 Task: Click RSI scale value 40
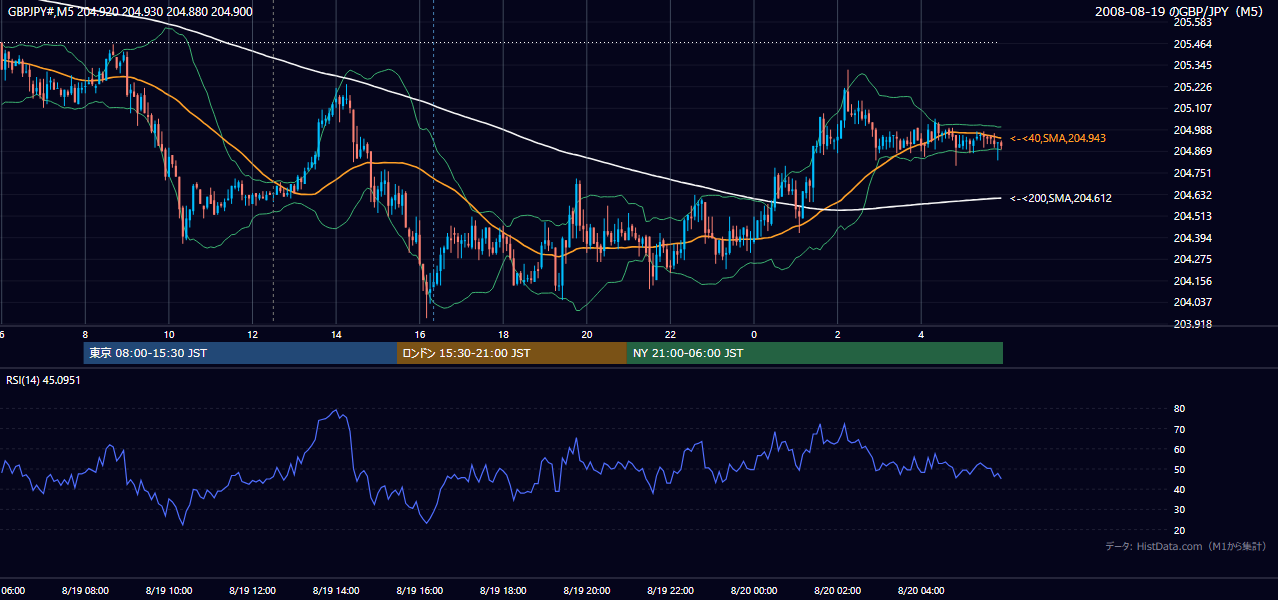pyautogui.click(x=1179, y=489)
